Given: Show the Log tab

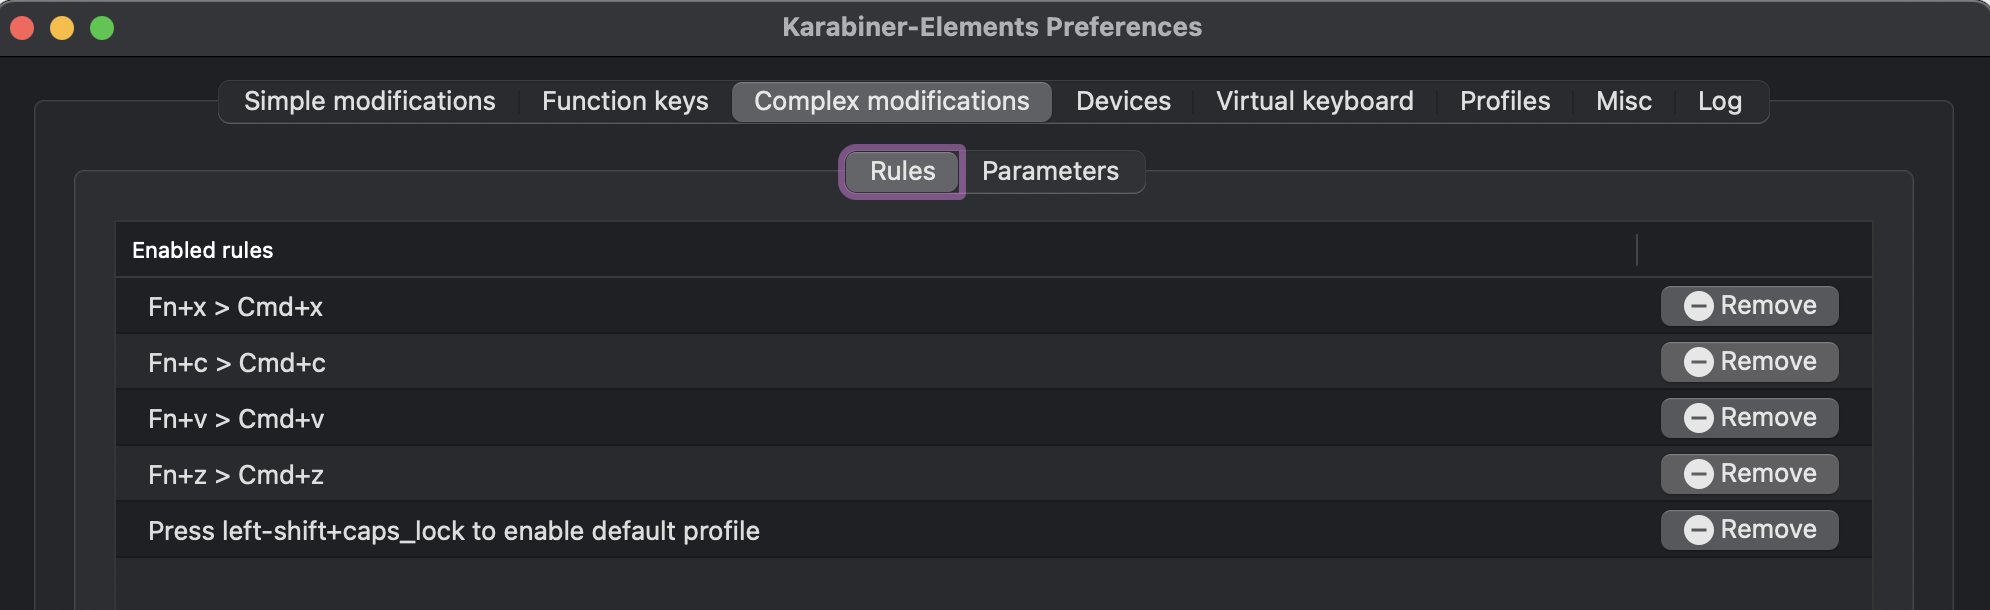Looking at the screenshot, I should (x=1719, y=101).
